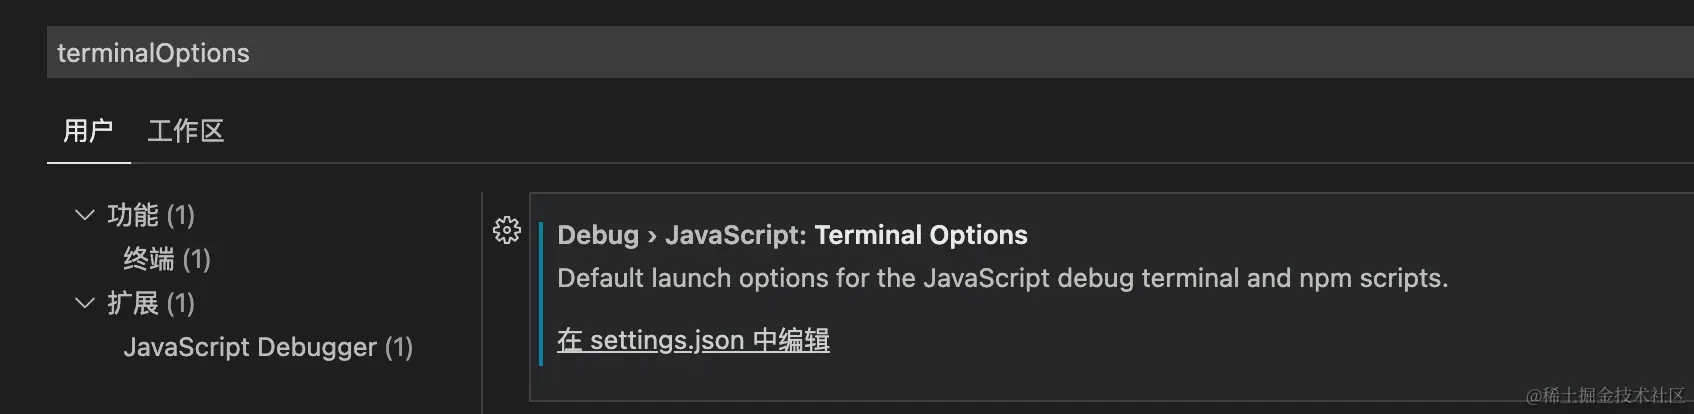1694x414 pixels.
Task: Select the 功能 (1) category label
Action: tap(151, 215)
